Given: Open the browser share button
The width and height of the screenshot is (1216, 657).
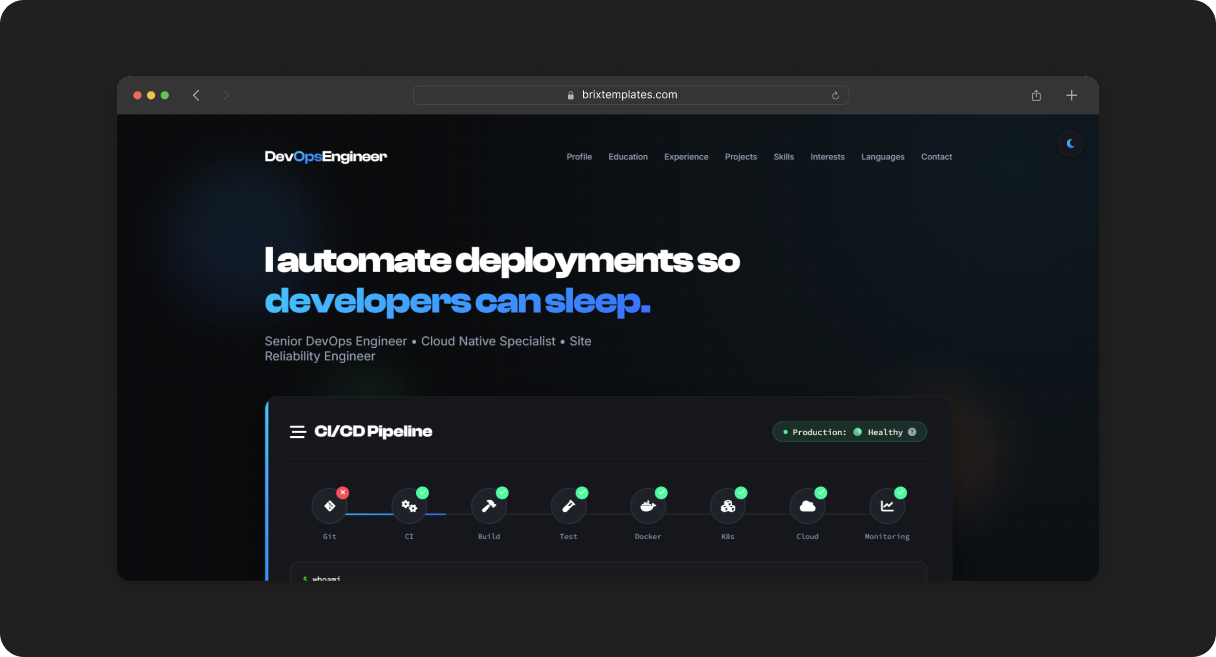Looking at the screenshot, I should click(1036, 95).
